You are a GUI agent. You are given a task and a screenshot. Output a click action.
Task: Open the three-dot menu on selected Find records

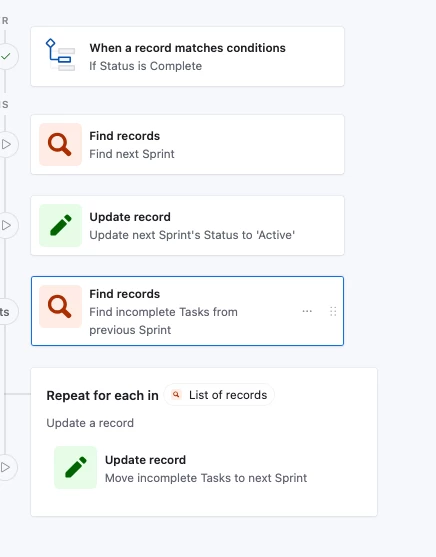point(307,311)
